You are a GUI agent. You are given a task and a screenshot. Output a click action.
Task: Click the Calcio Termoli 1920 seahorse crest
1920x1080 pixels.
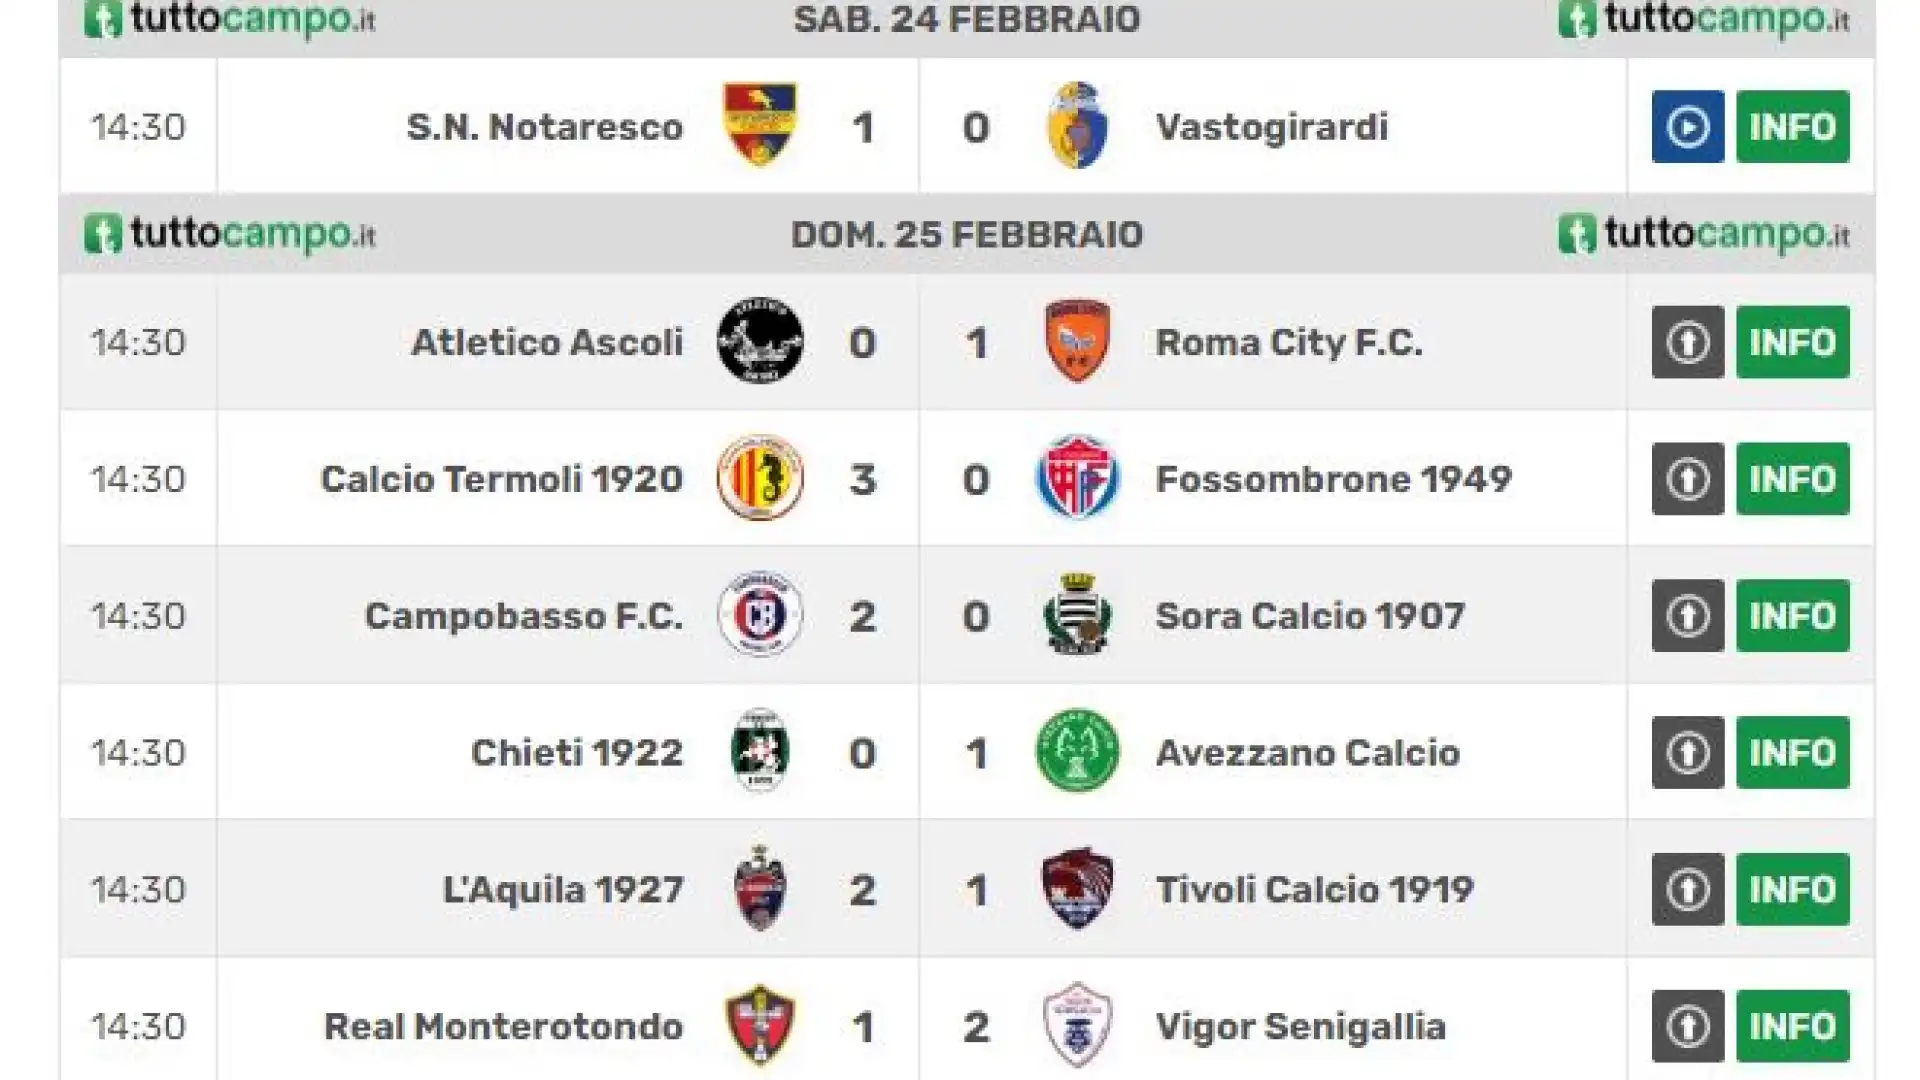tap(760, 478)
